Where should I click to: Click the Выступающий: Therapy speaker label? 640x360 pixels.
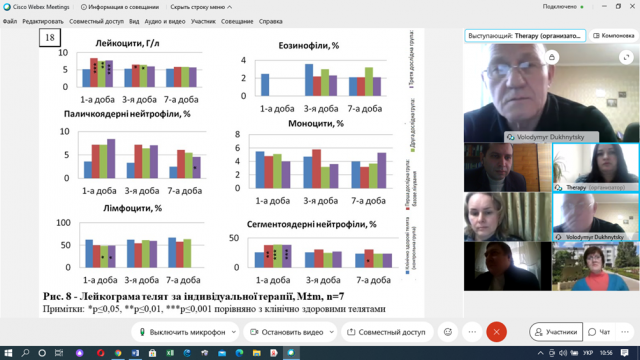[525, 36]
